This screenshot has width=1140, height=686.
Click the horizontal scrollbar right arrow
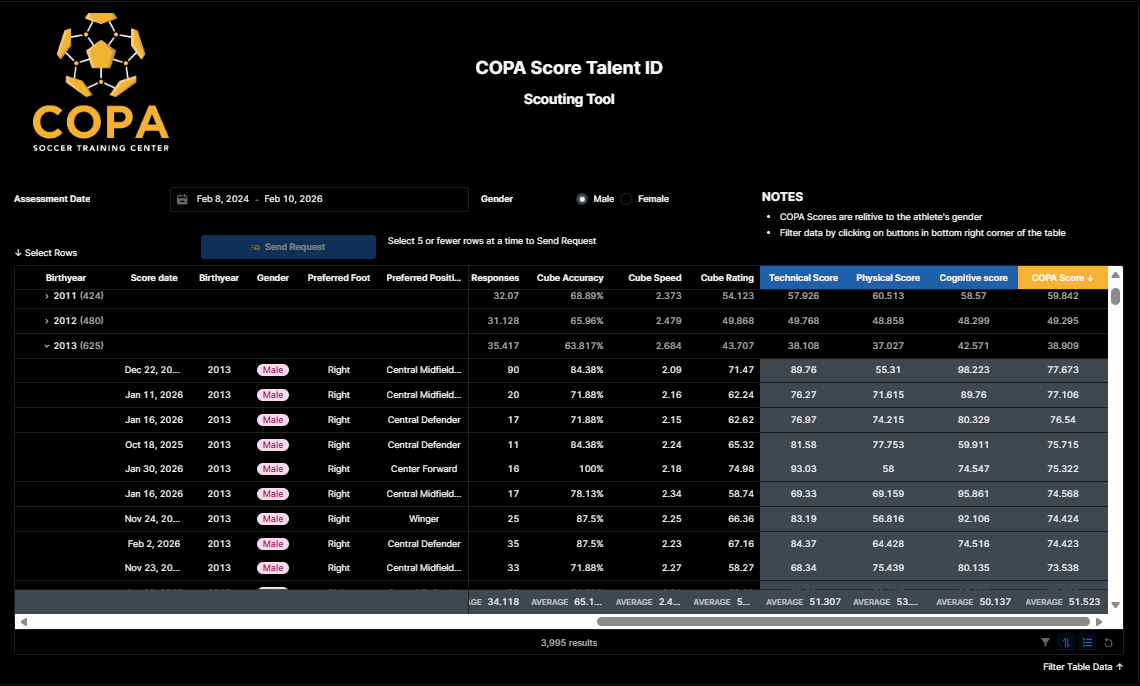(1101, 621)
